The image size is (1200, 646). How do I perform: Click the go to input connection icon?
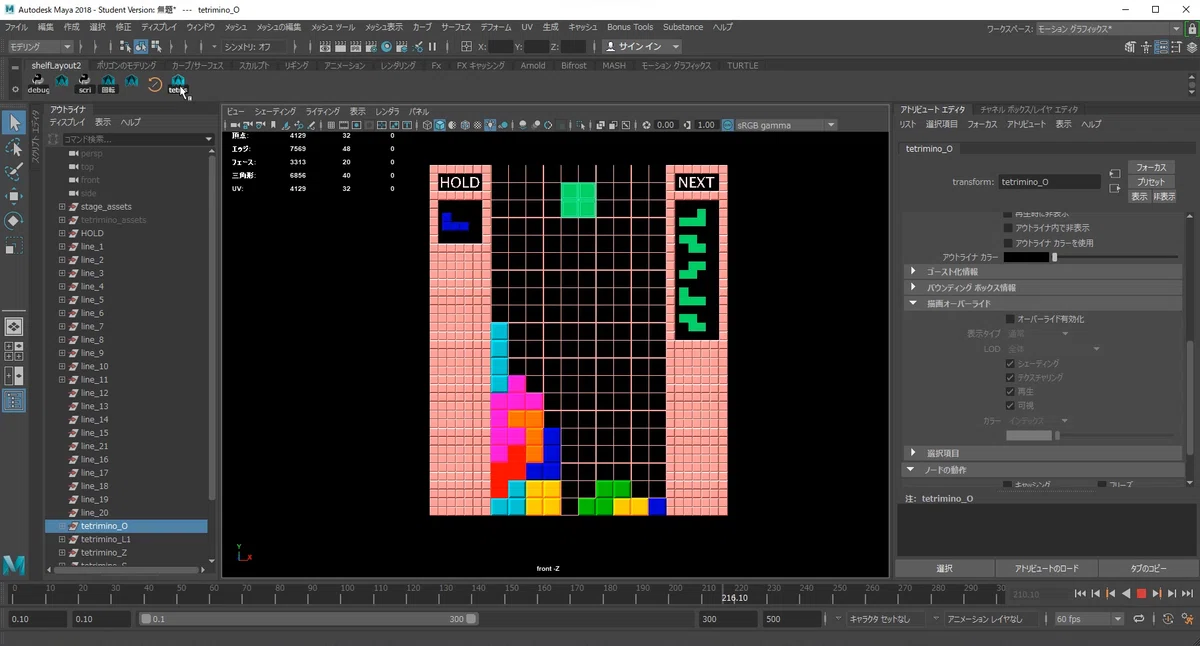[1115, 174]
